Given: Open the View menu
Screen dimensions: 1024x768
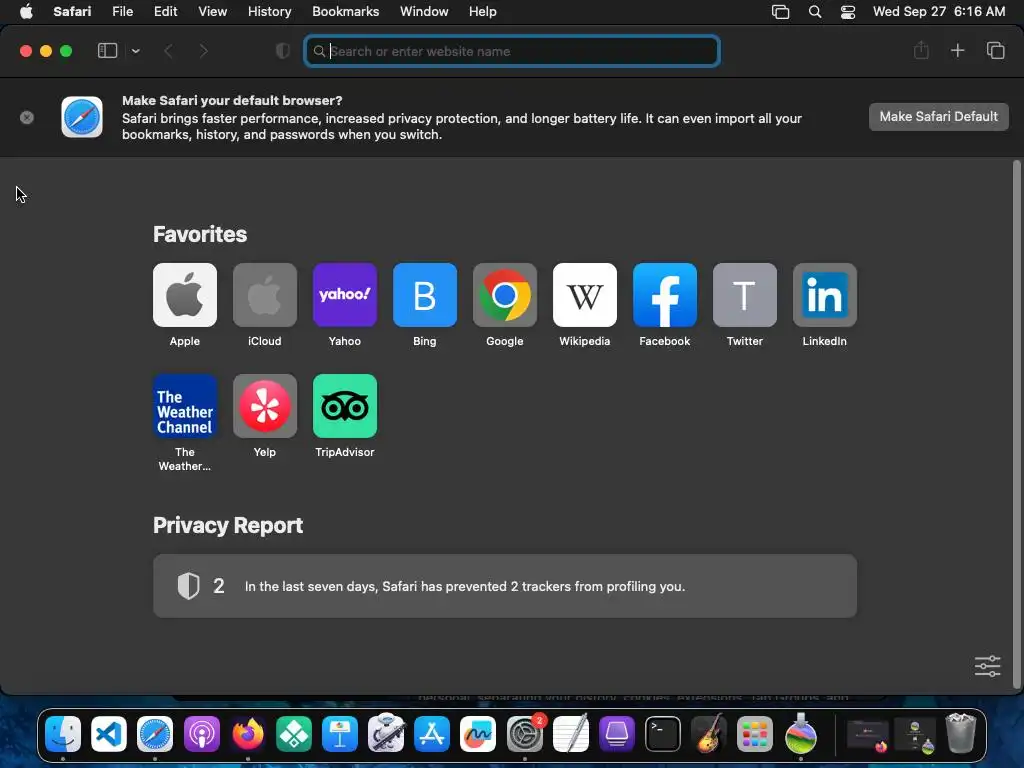Looking at the screenshot, I should [x=212, y=11].
